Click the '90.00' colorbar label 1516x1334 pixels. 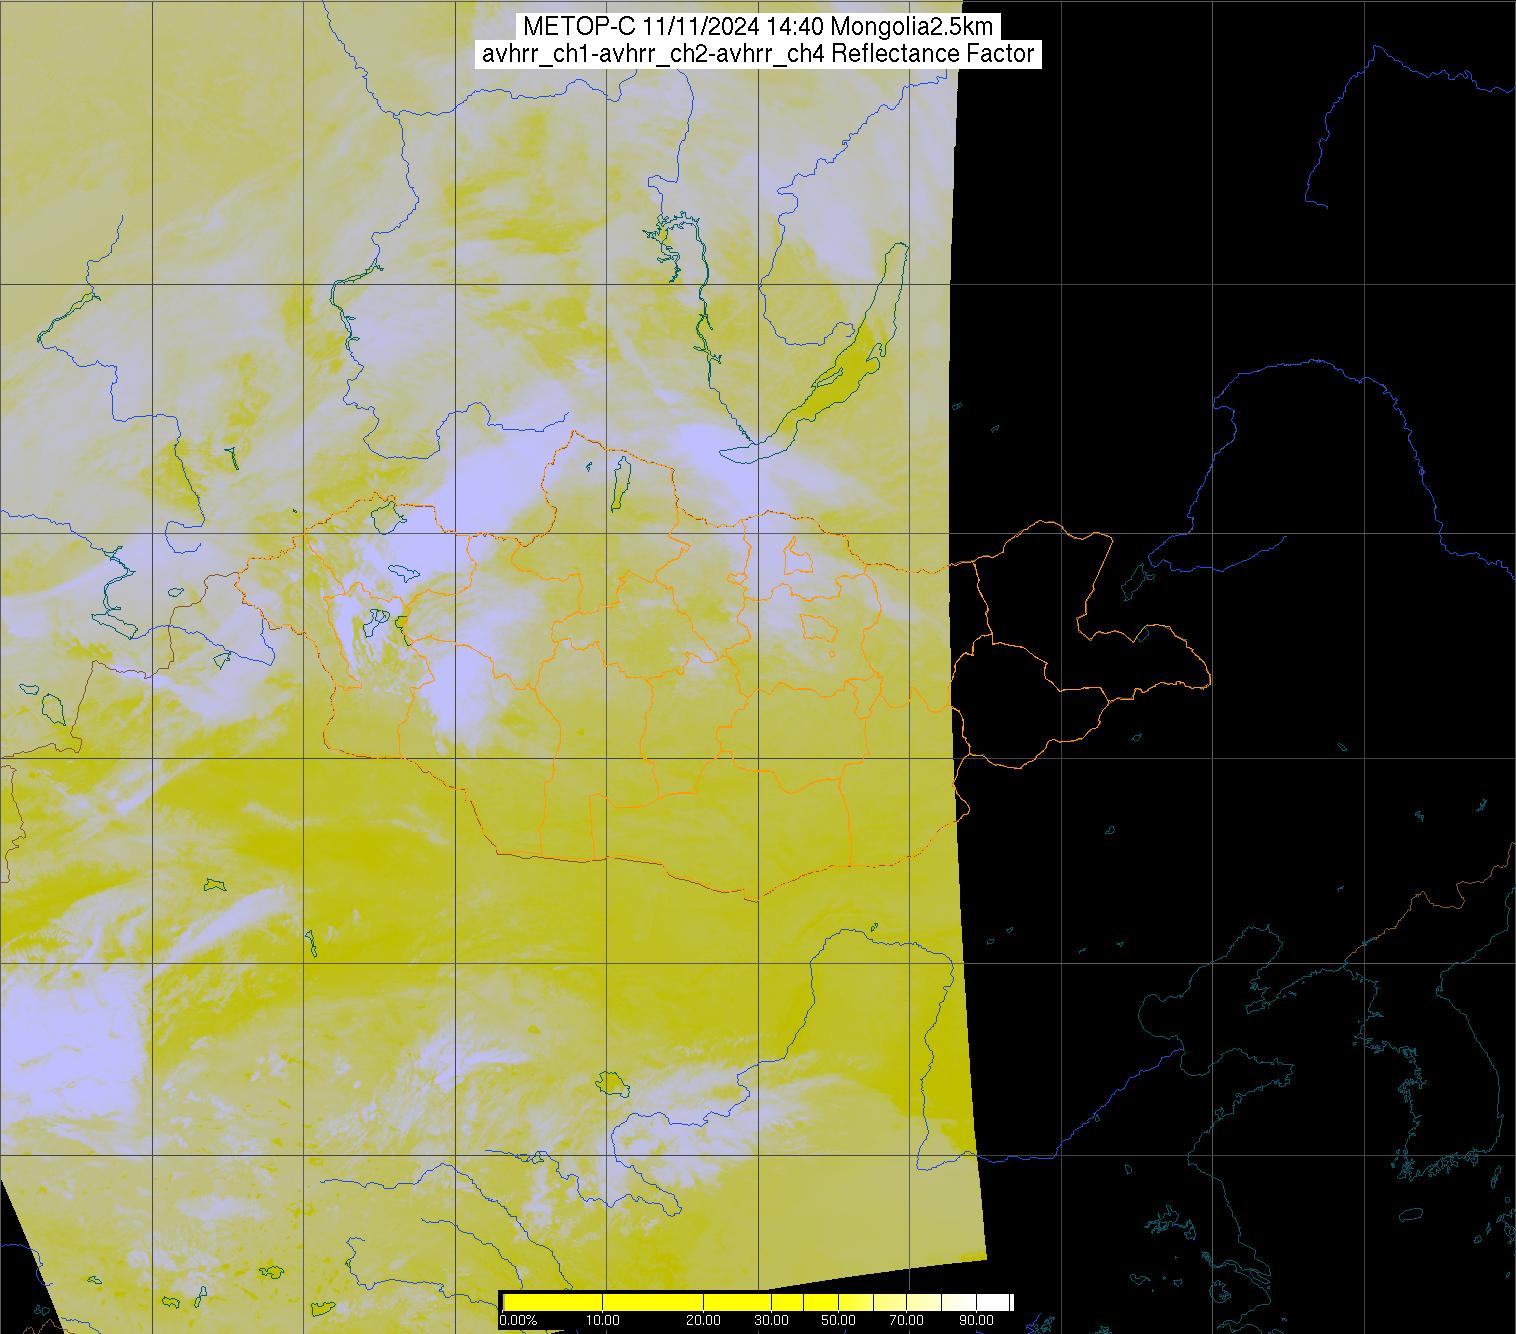click(976, 1320)
